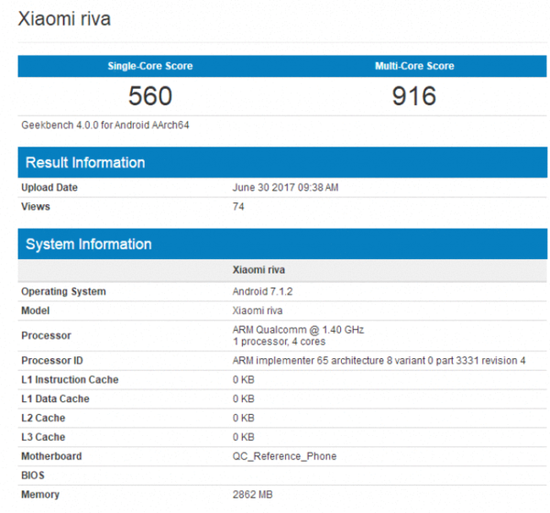
Task: Click the Motherboard value QC_Reference_Phone
Action: coord(284,456)
